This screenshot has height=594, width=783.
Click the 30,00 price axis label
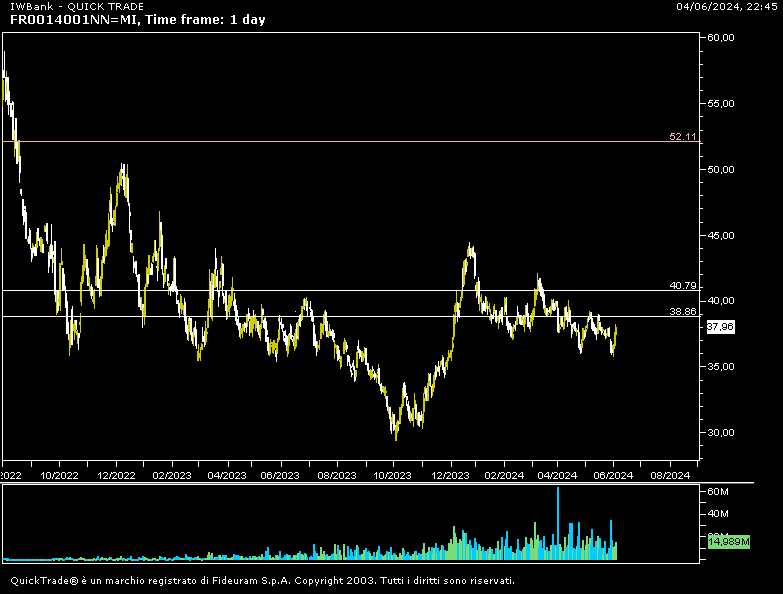click(x=721, y=432)
